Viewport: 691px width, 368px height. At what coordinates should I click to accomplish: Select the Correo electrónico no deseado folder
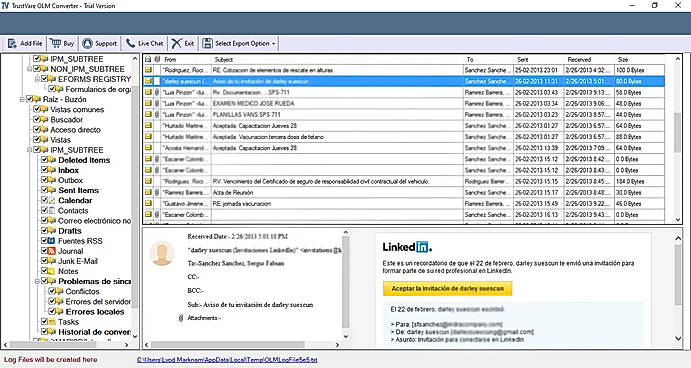(x=94, y=220)
